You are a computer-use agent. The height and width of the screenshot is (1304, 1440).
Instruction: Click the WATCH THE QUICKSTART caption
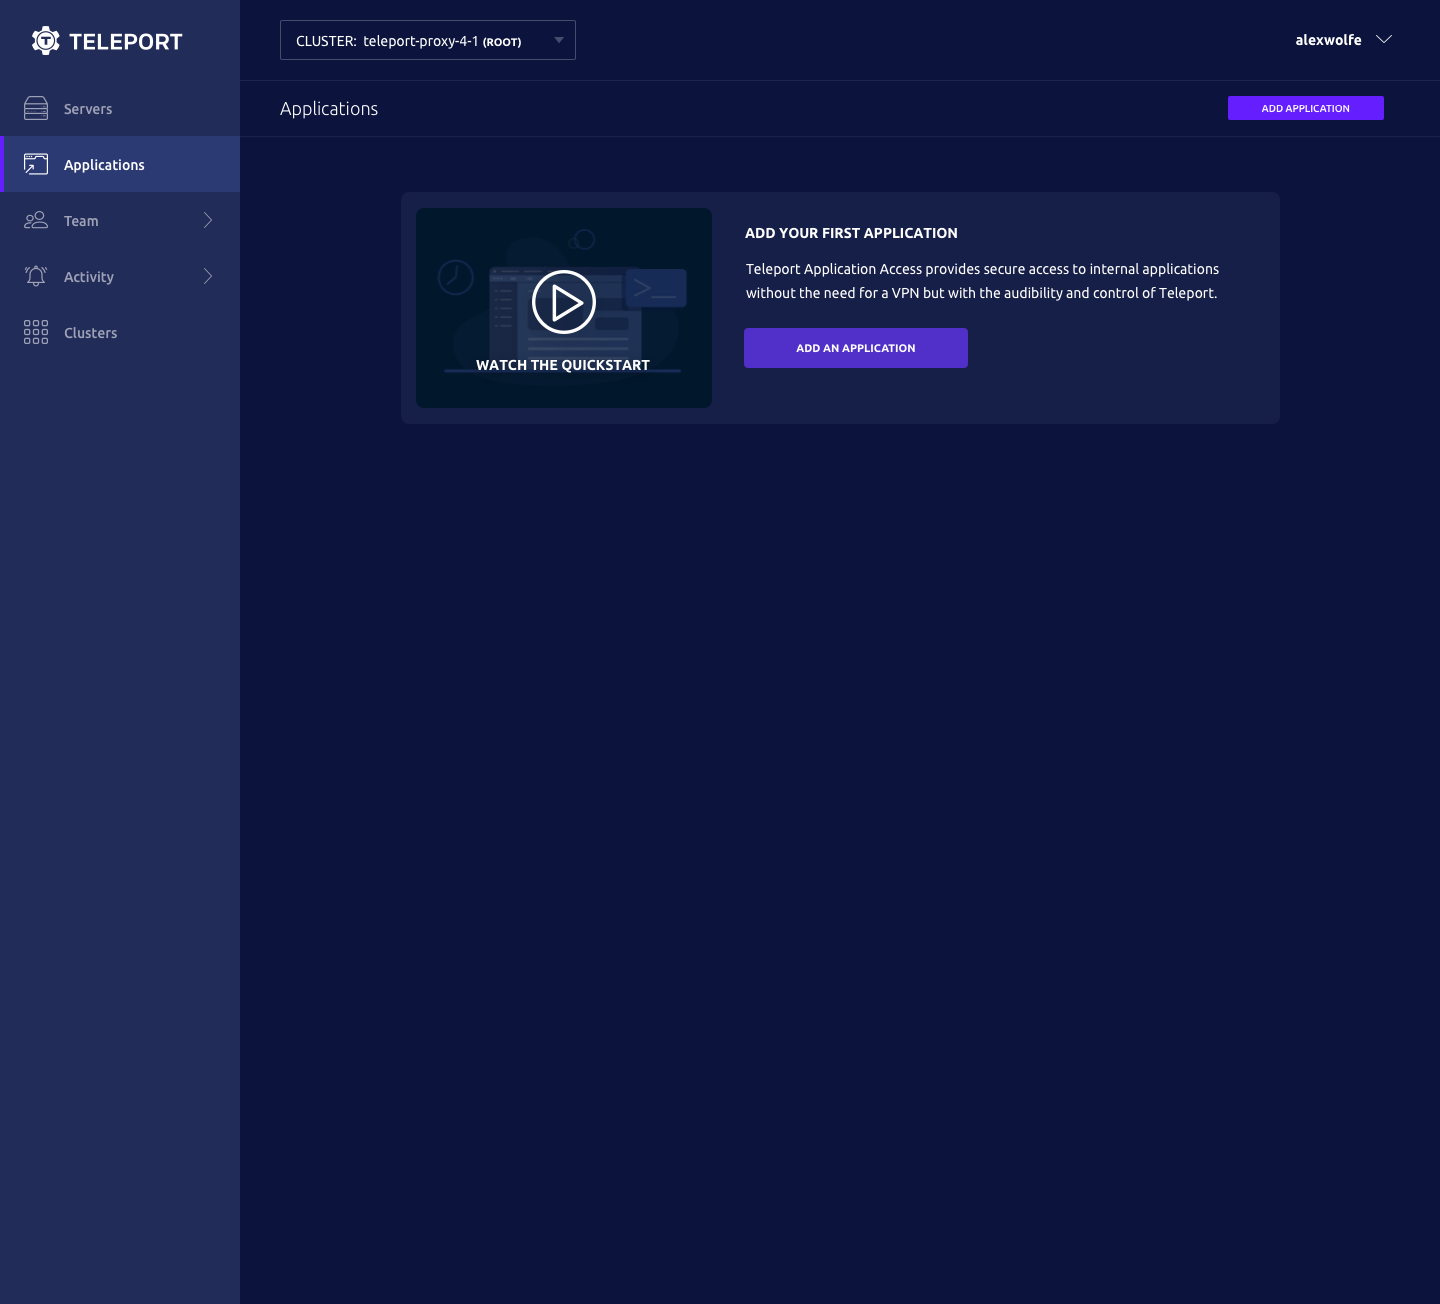click(x=563, y=365)
